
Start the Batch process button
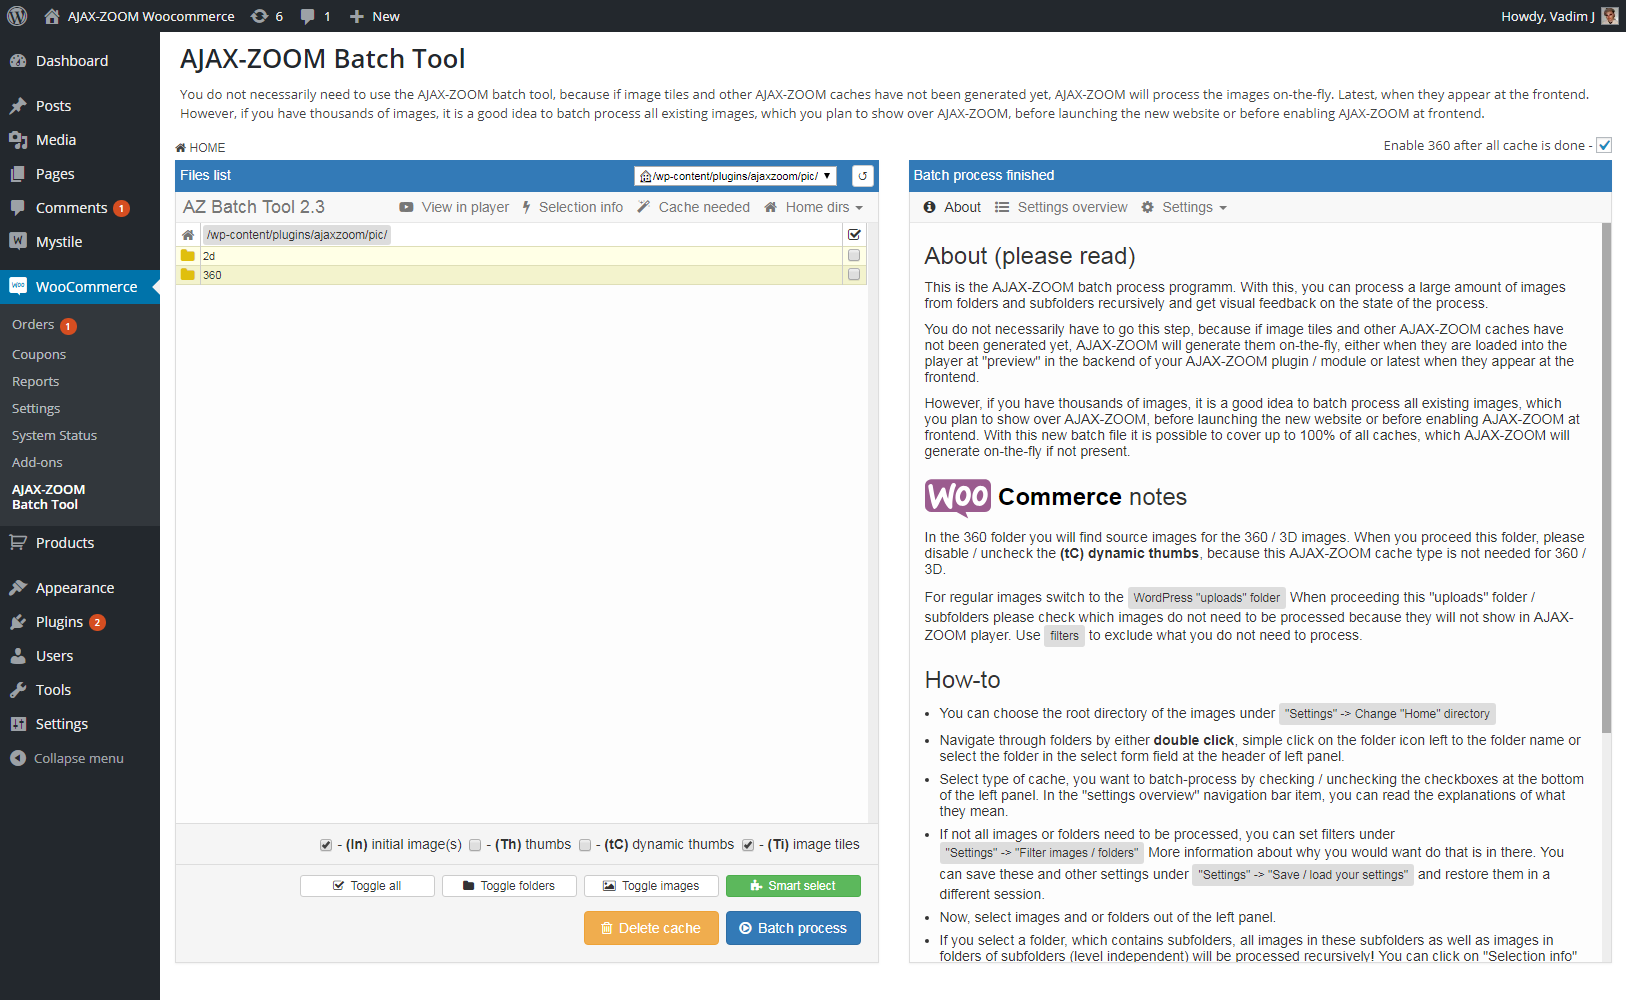(x=793, y=928)
